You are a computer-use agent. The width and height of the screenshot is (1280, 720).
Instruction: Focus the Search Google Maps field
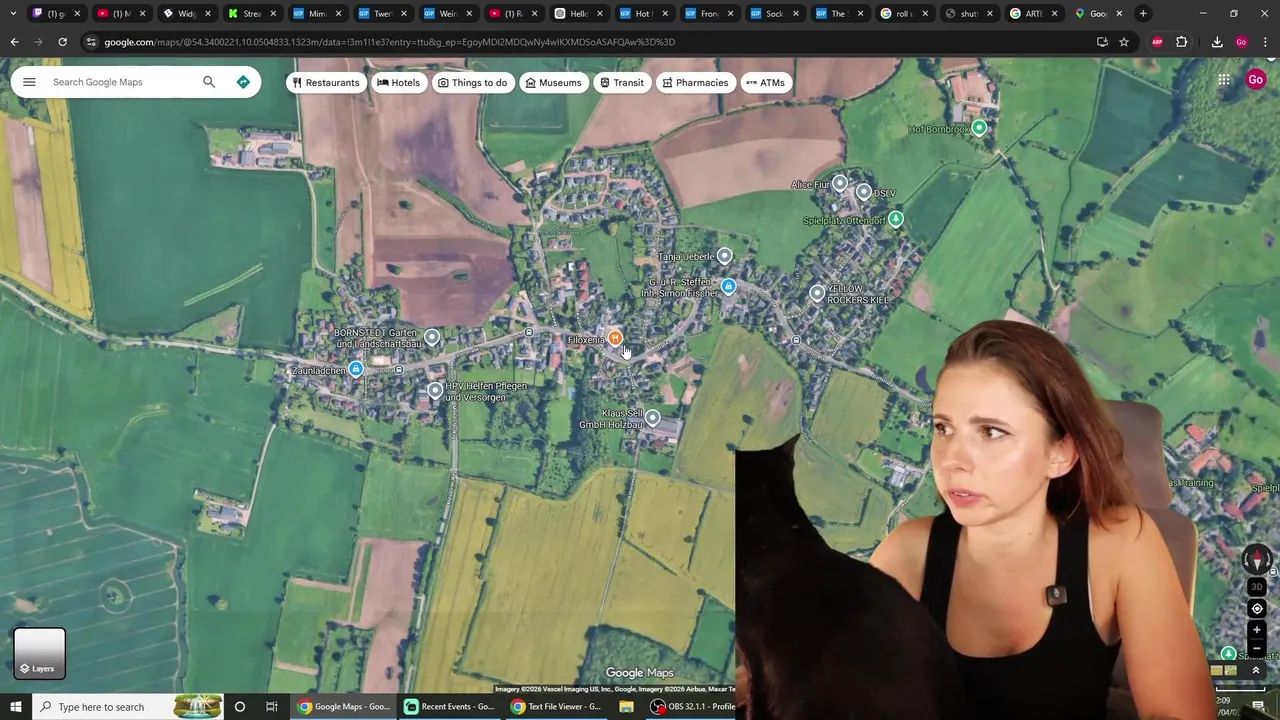click(x=120, y=82)
